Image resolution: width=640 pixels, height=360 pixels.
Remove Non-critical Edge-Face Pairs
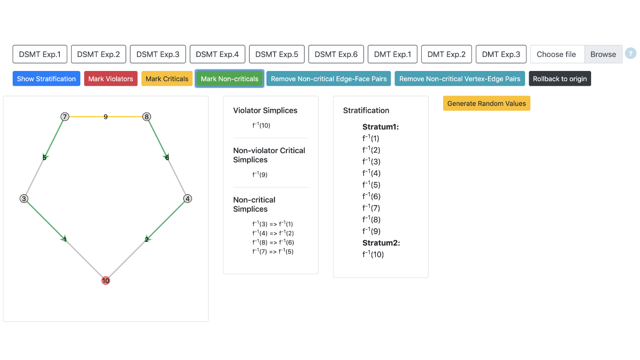tap(329, 79)
